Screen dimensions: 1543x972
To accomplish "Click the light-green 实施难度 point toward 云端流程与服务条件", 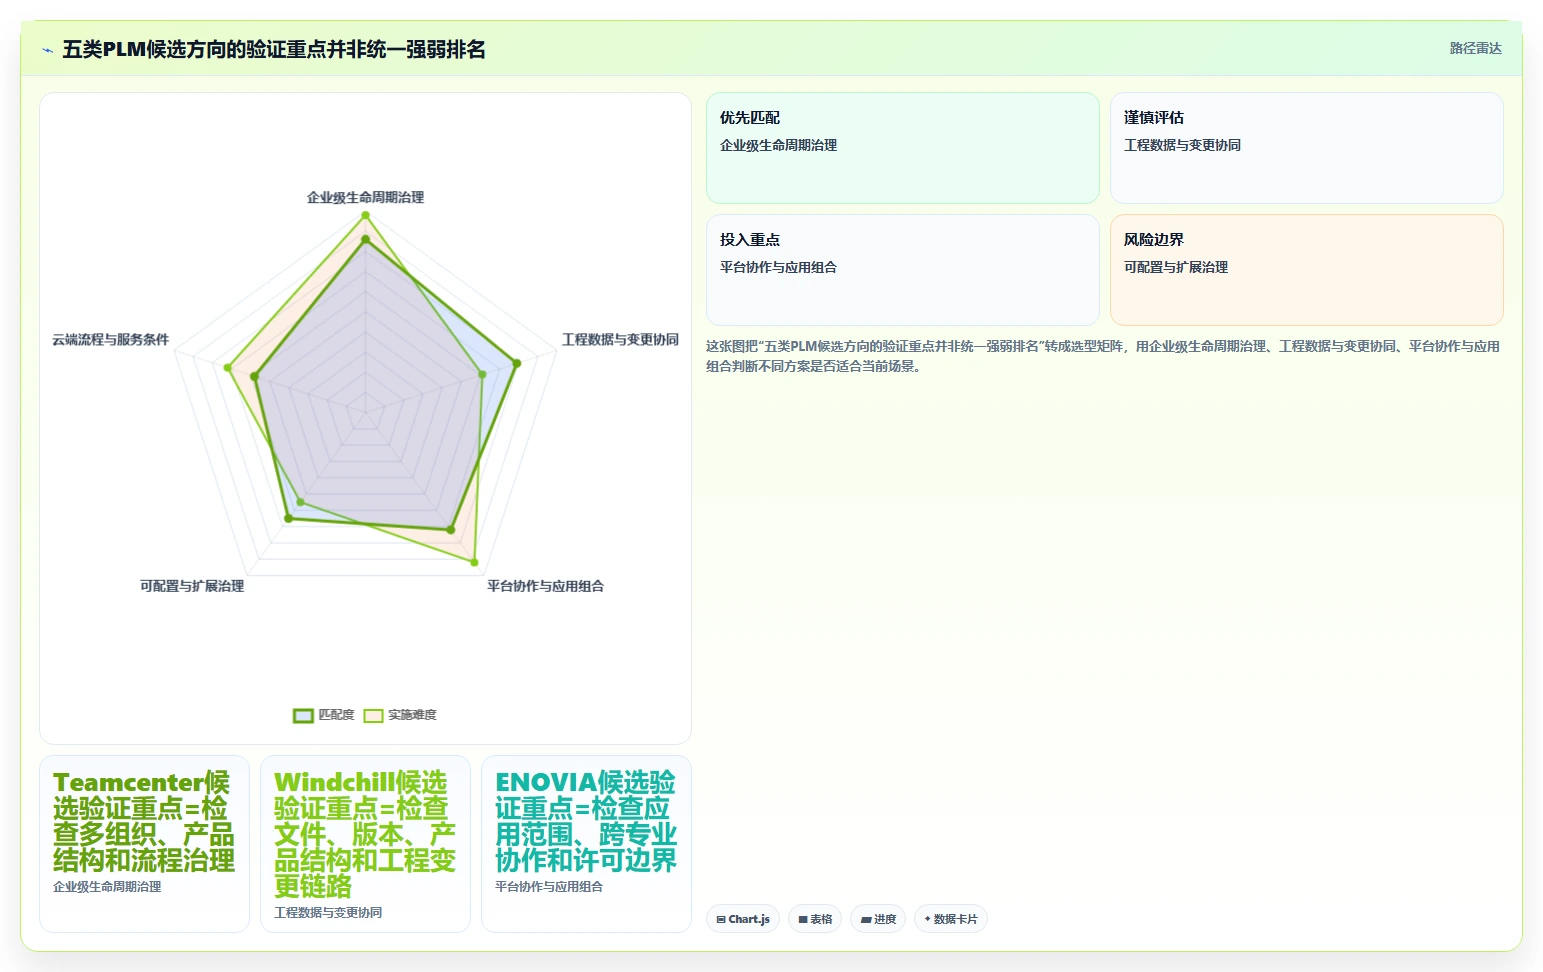I will 228,368.
